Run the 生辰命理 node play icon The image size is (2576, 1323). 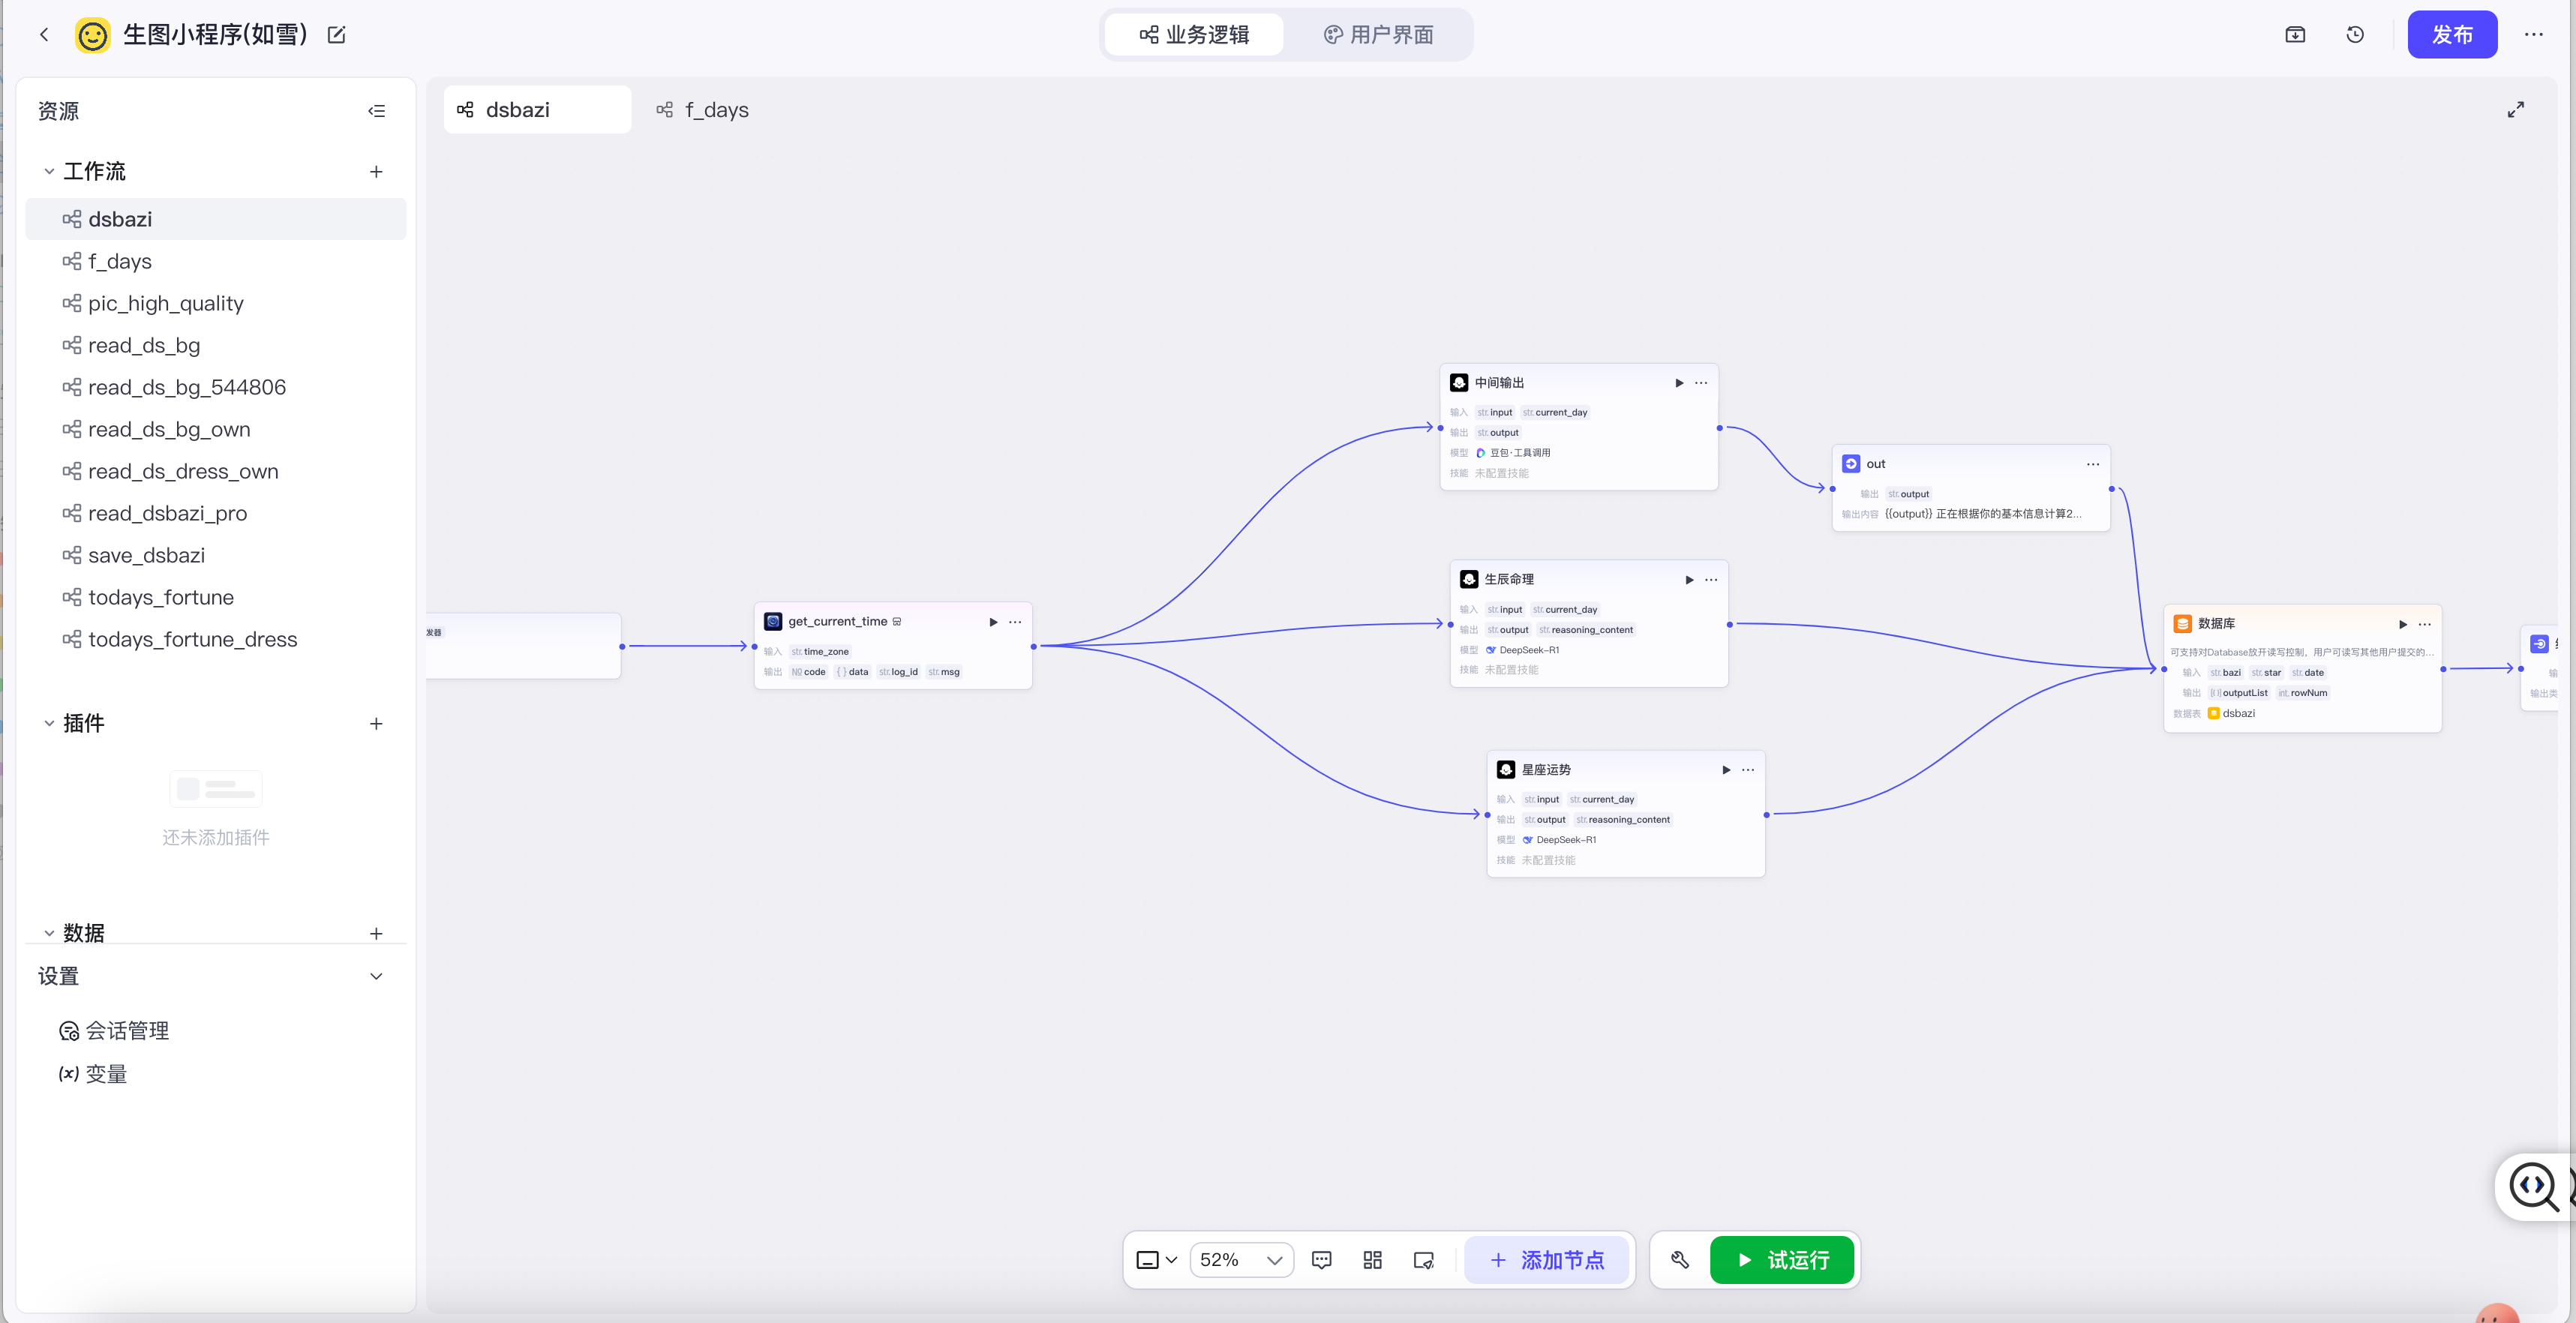[x=1689, y=580]
